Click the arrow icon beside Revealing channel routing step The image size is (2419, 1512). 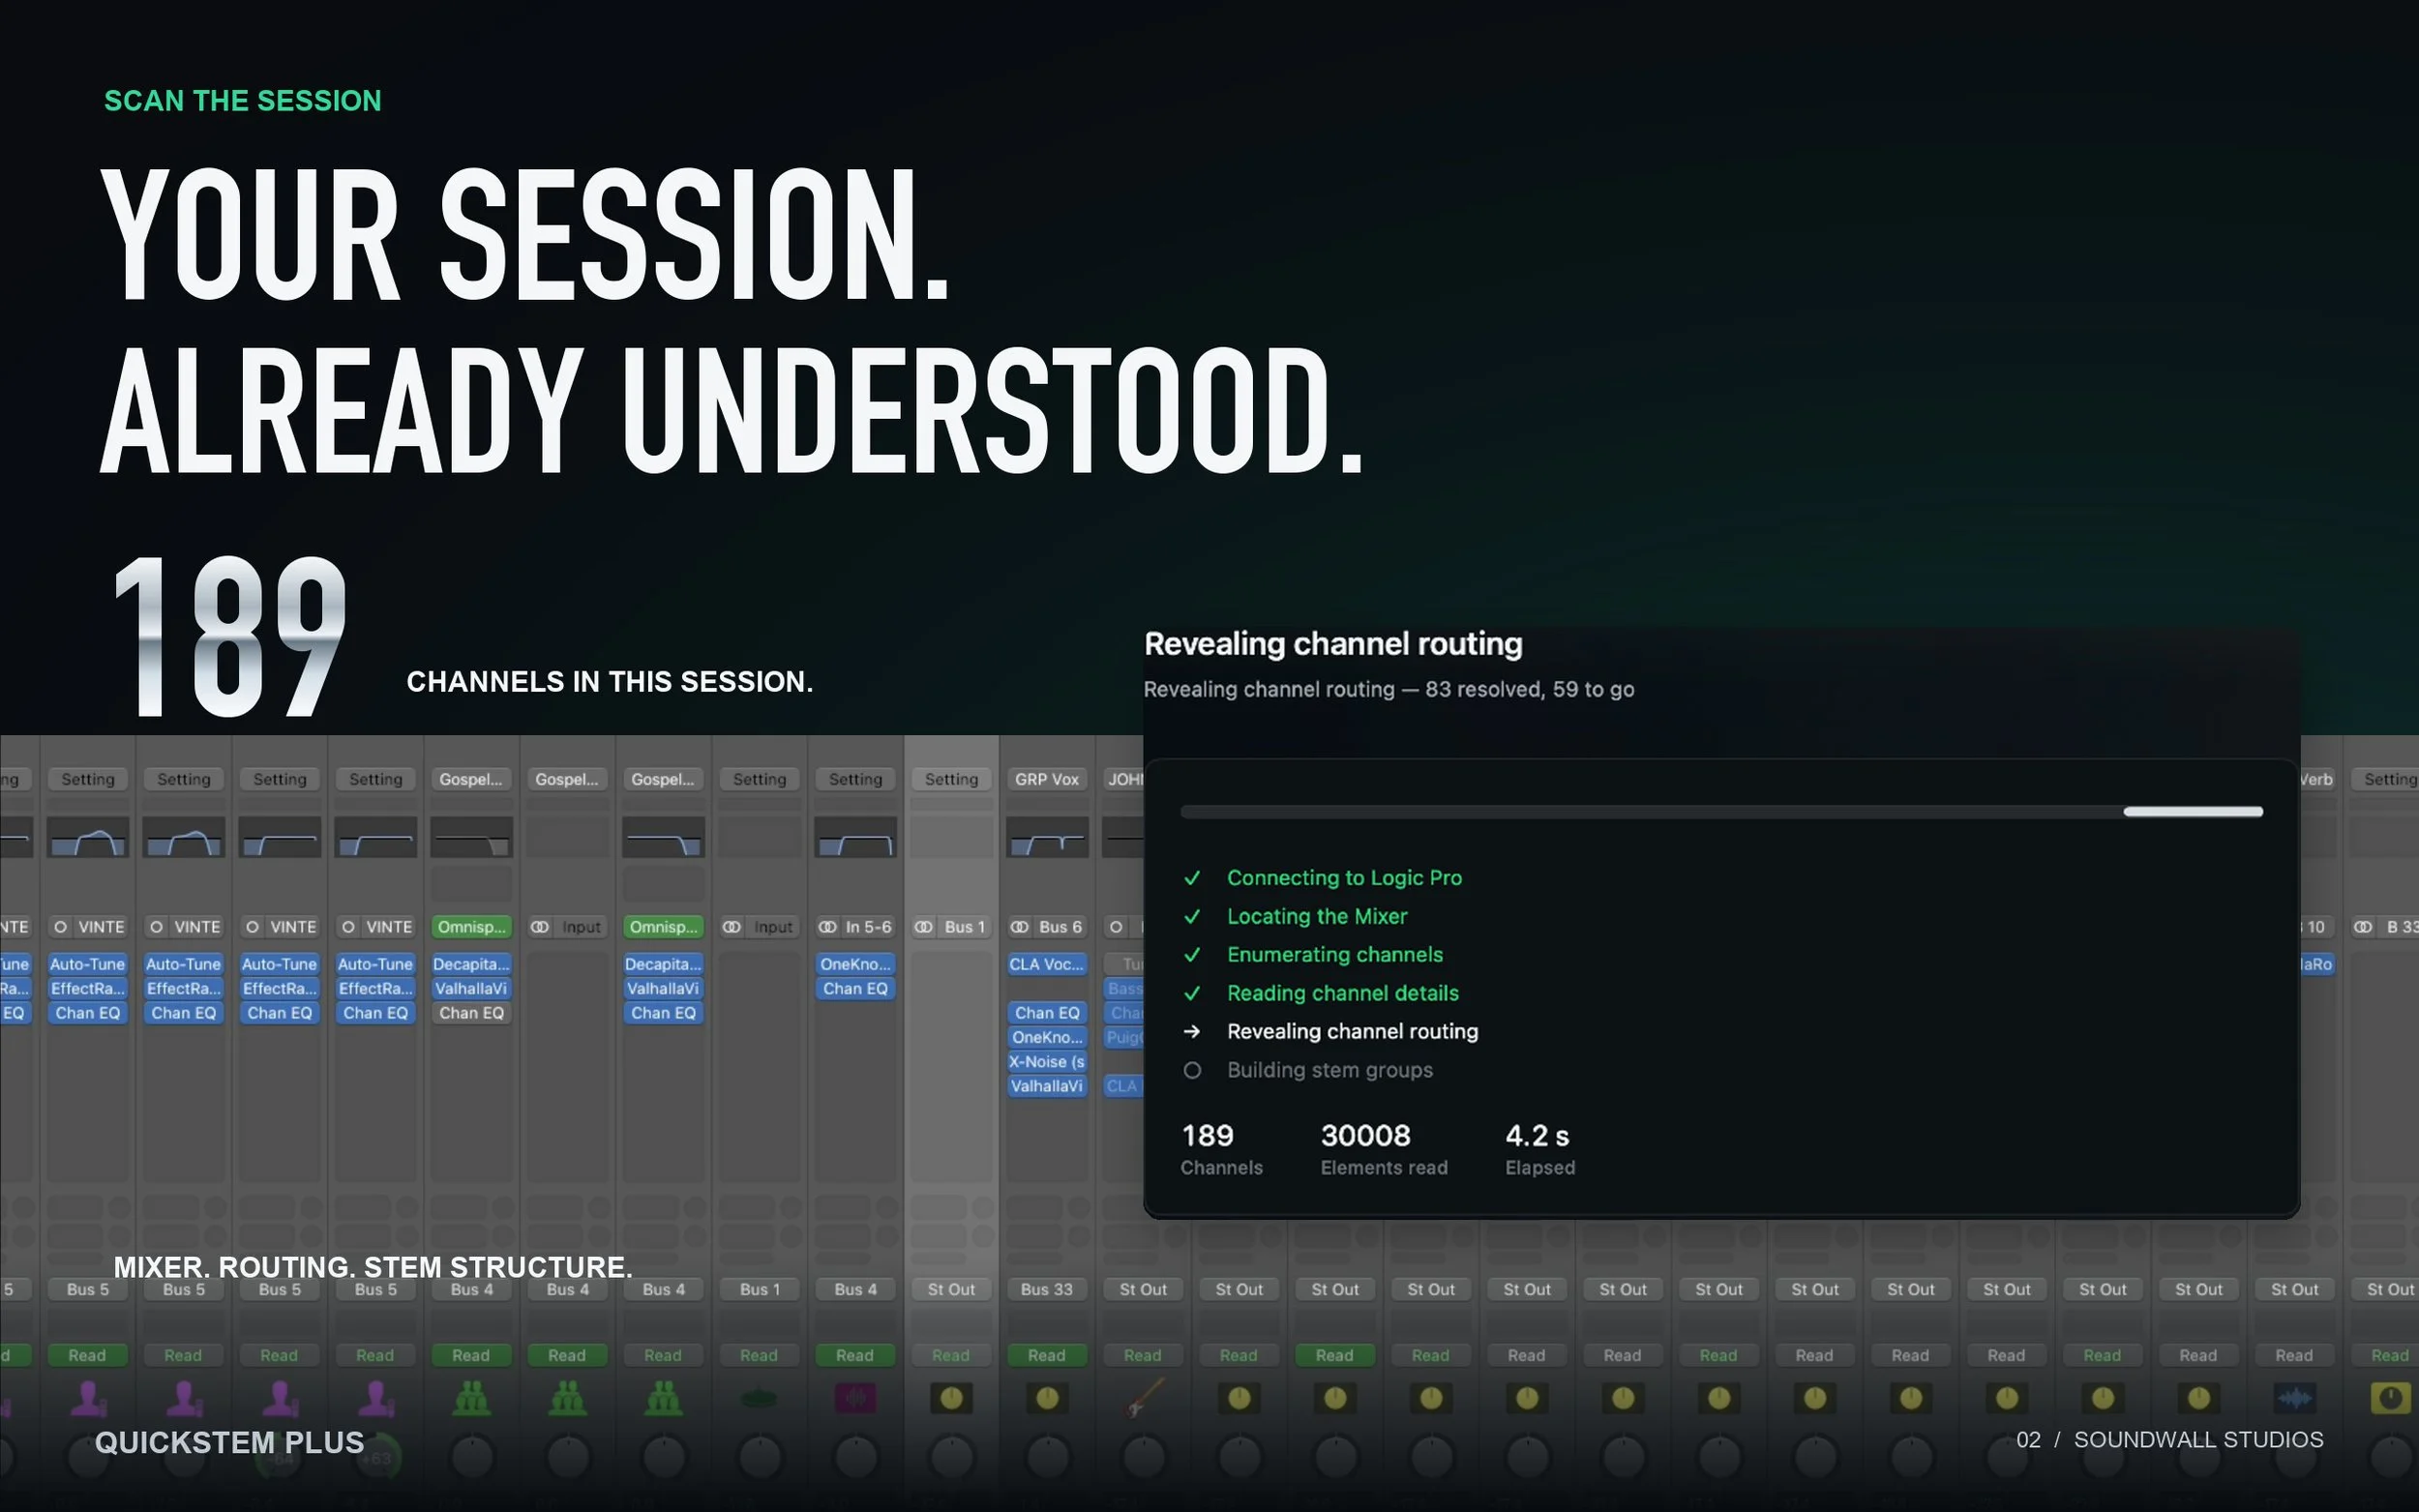1192,1031
